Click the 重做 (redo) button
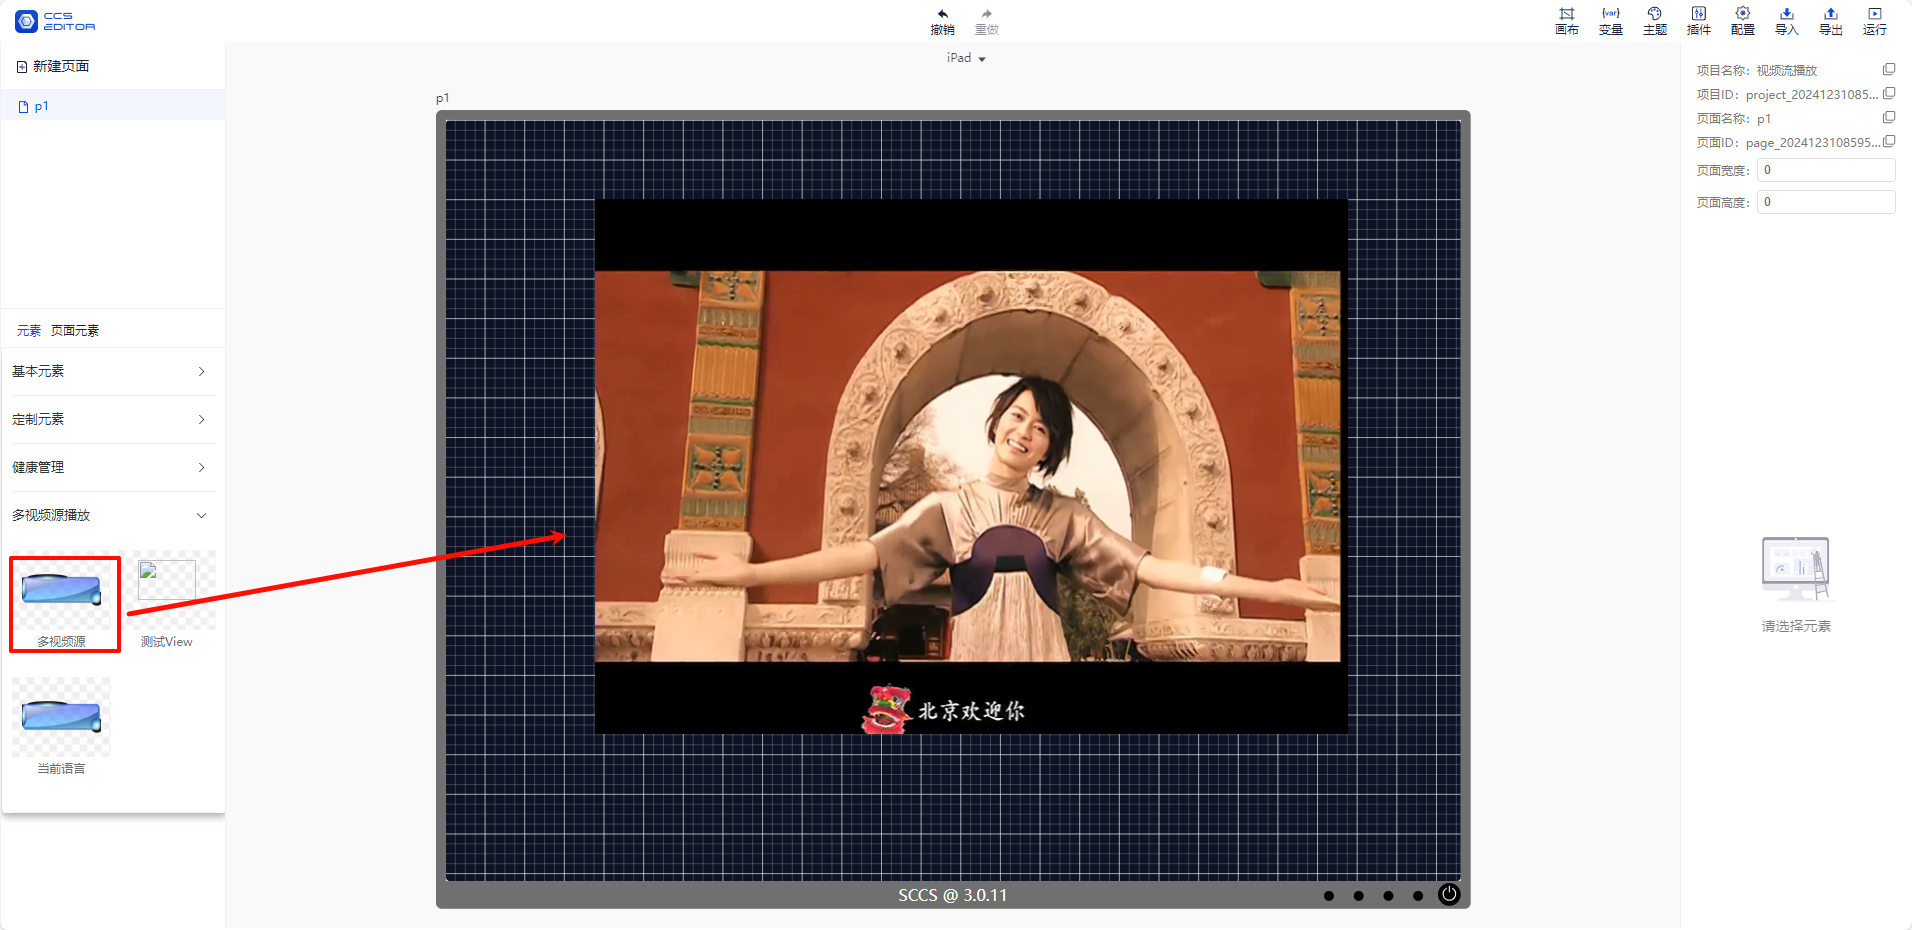 [986, 22]
